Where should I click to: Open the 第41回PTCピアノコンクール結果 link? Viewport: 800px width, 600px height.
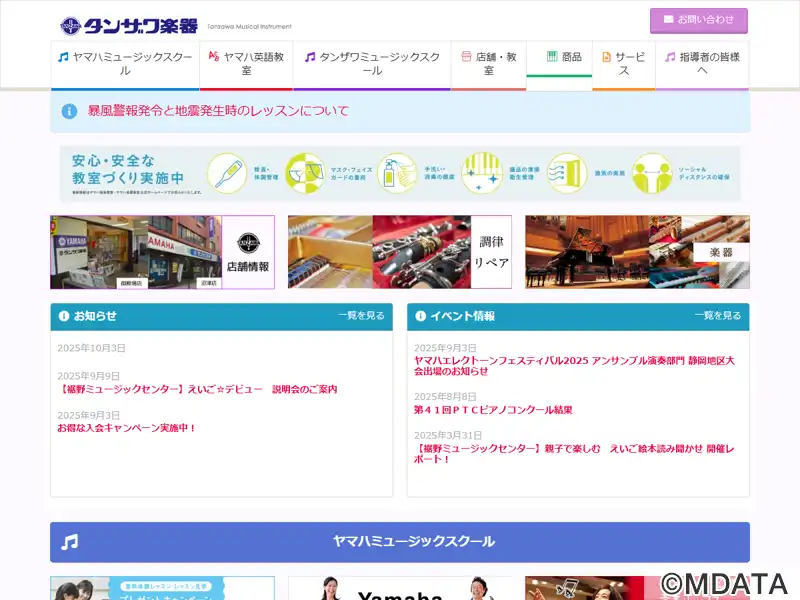(493, 410)
